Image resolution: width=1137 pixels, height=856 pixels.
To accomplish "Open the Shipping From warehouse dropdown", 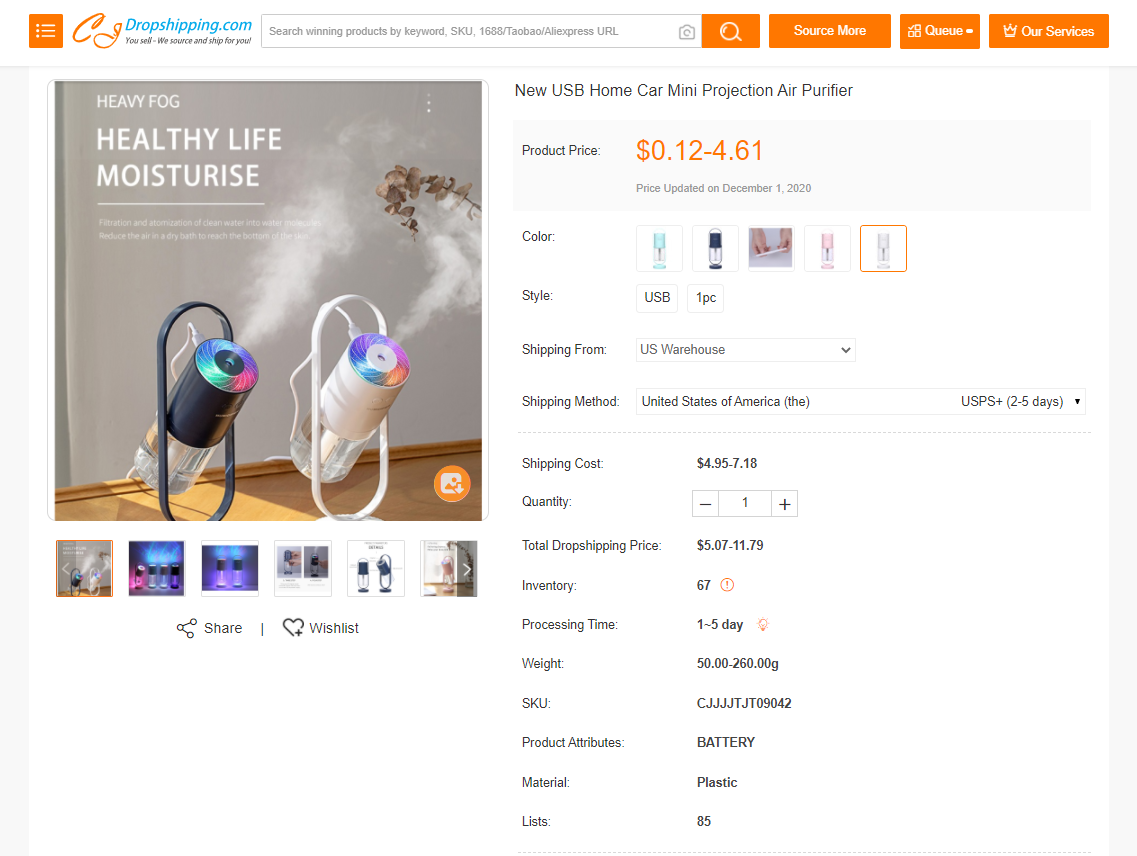I will click(x=746, y=350).
